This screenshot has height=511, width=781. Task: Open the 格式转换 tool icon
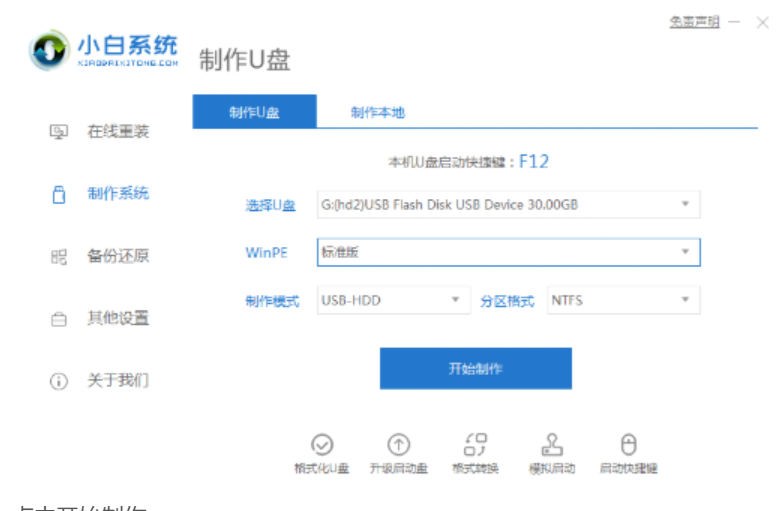475,445
